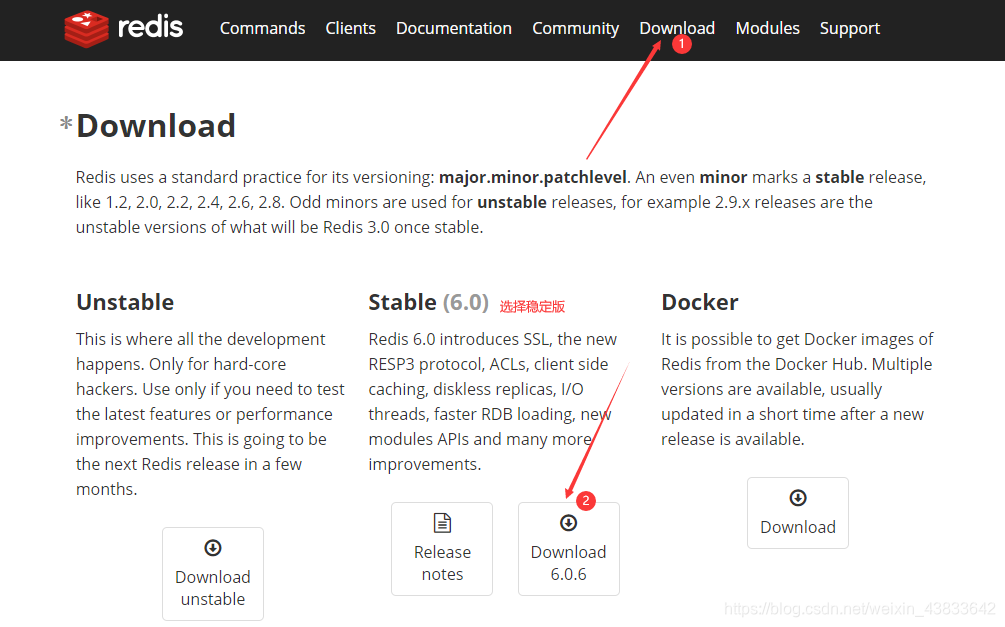Click the download arrow icon above Download 6.0.6
Screen dimensions: 1005x627
(569, 523)
